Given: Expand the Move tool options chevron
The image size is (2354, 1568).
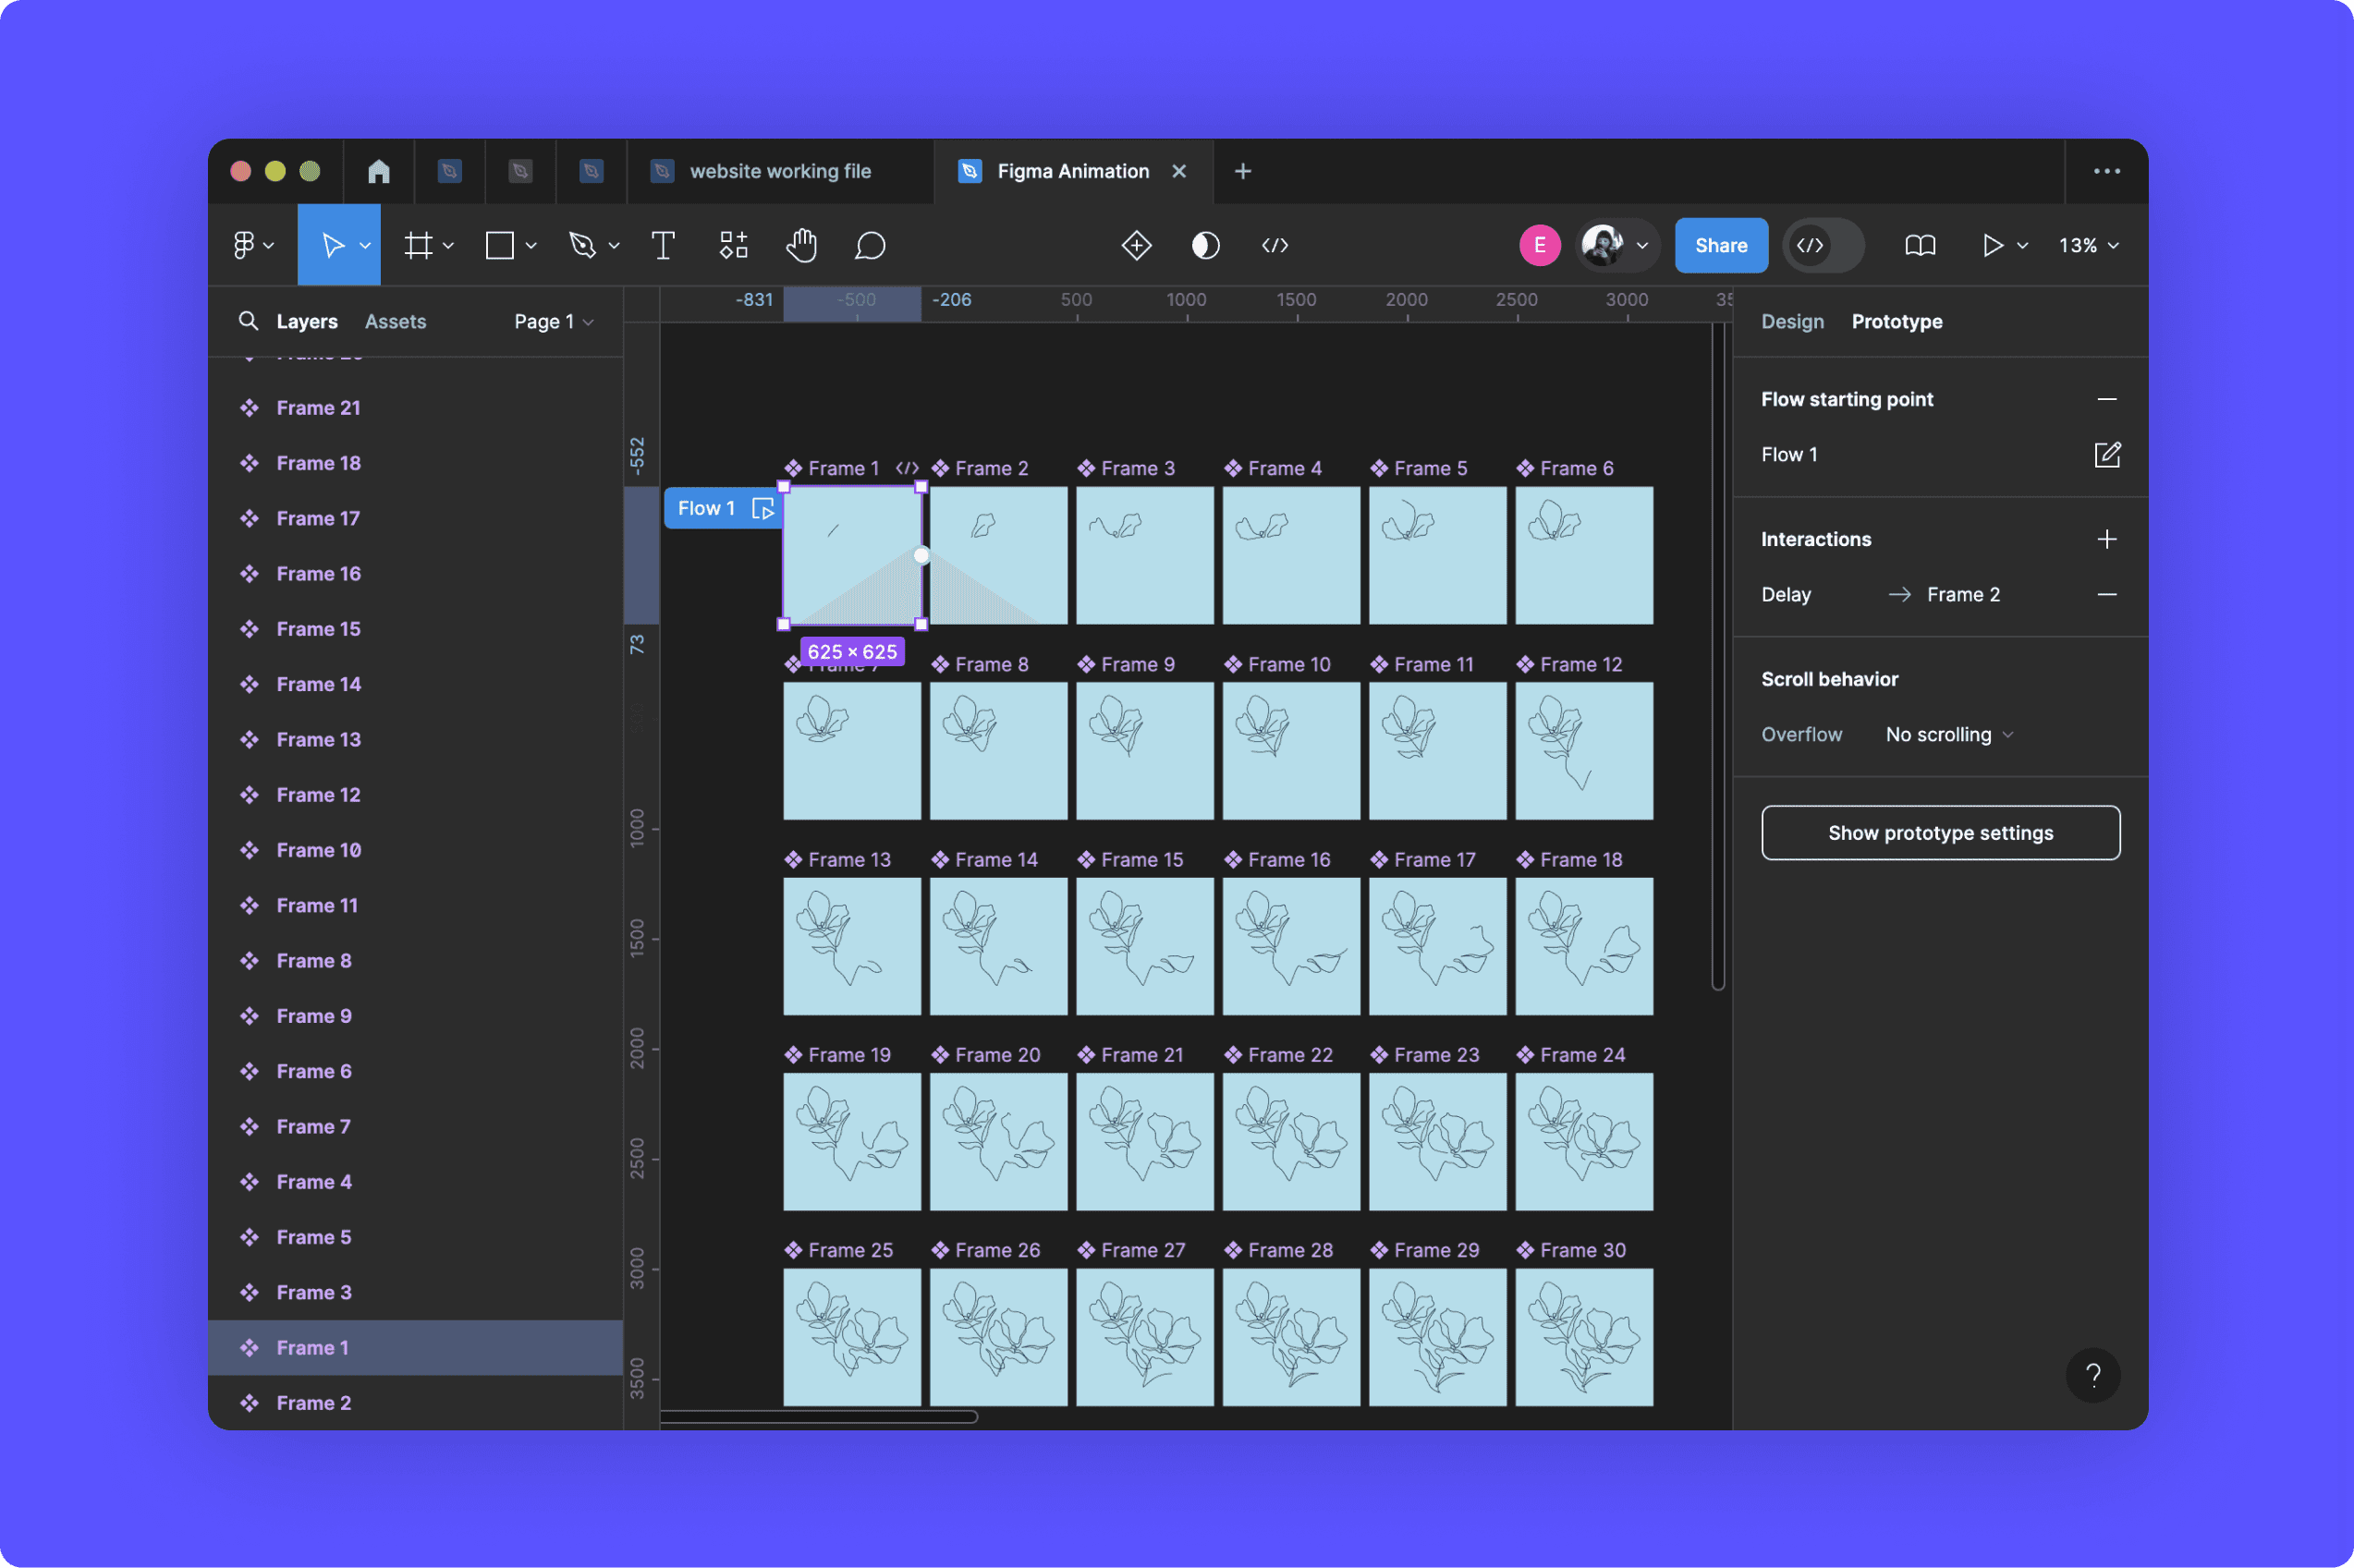Looking at the screenshot, I should click(x=365, y=245).
